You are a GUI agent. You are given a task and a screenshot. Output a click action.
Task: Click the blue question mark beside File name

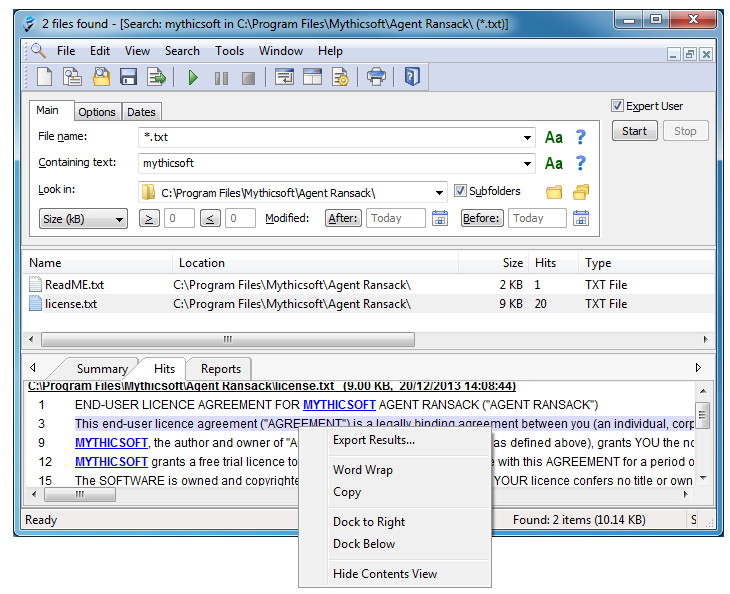click(581, 137)
